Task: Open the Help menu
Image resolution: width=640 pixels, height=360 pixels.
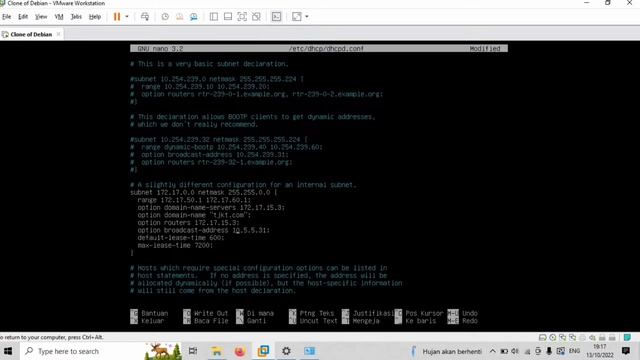Action: [x=95, y=17]
